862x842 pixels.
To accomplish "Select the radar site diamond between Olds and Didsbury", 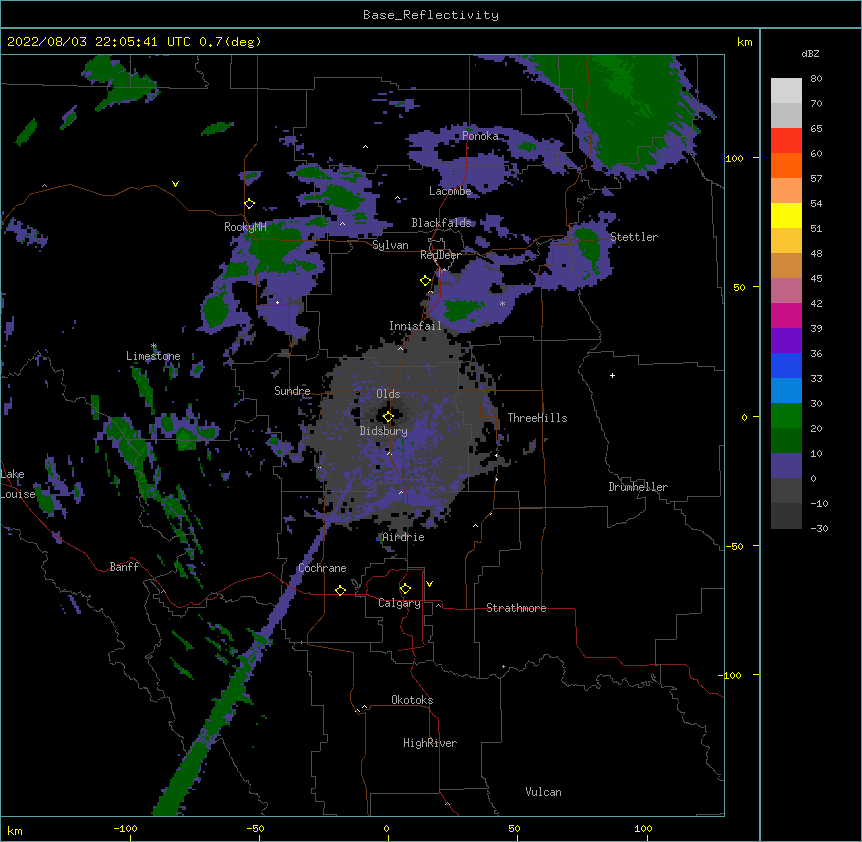I will coord(388,417).
